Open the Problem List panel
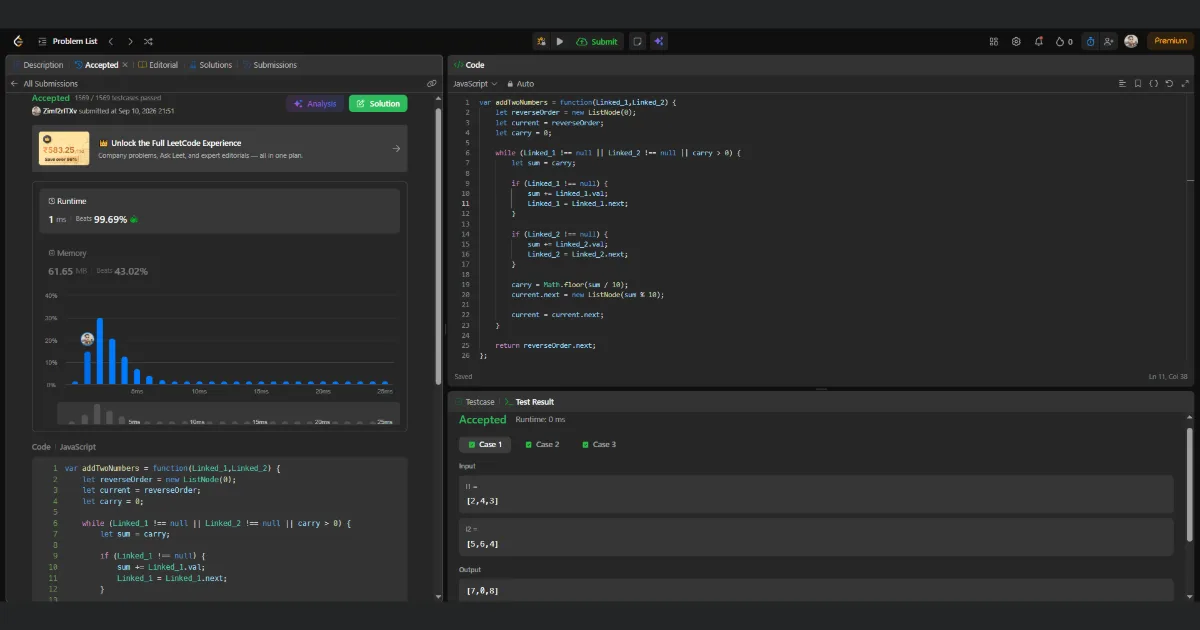Image resolution: width=1200 pixels, height=630 pixels. (67, 41)
